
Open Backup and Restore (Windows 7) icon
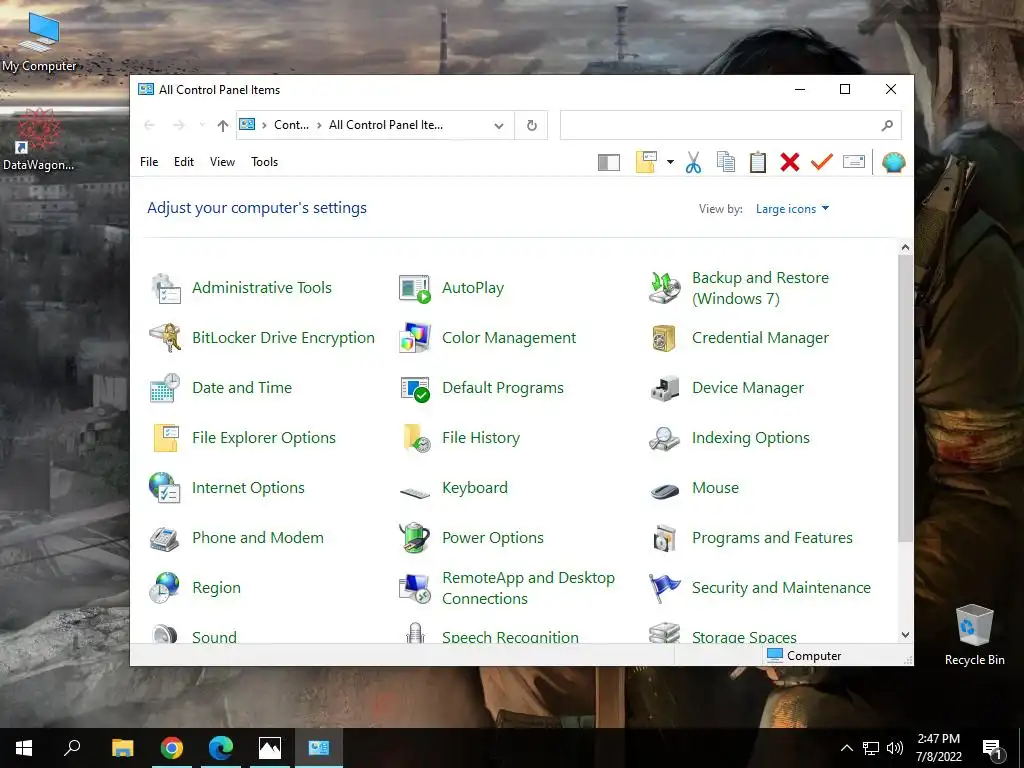[x=665, y=288]
